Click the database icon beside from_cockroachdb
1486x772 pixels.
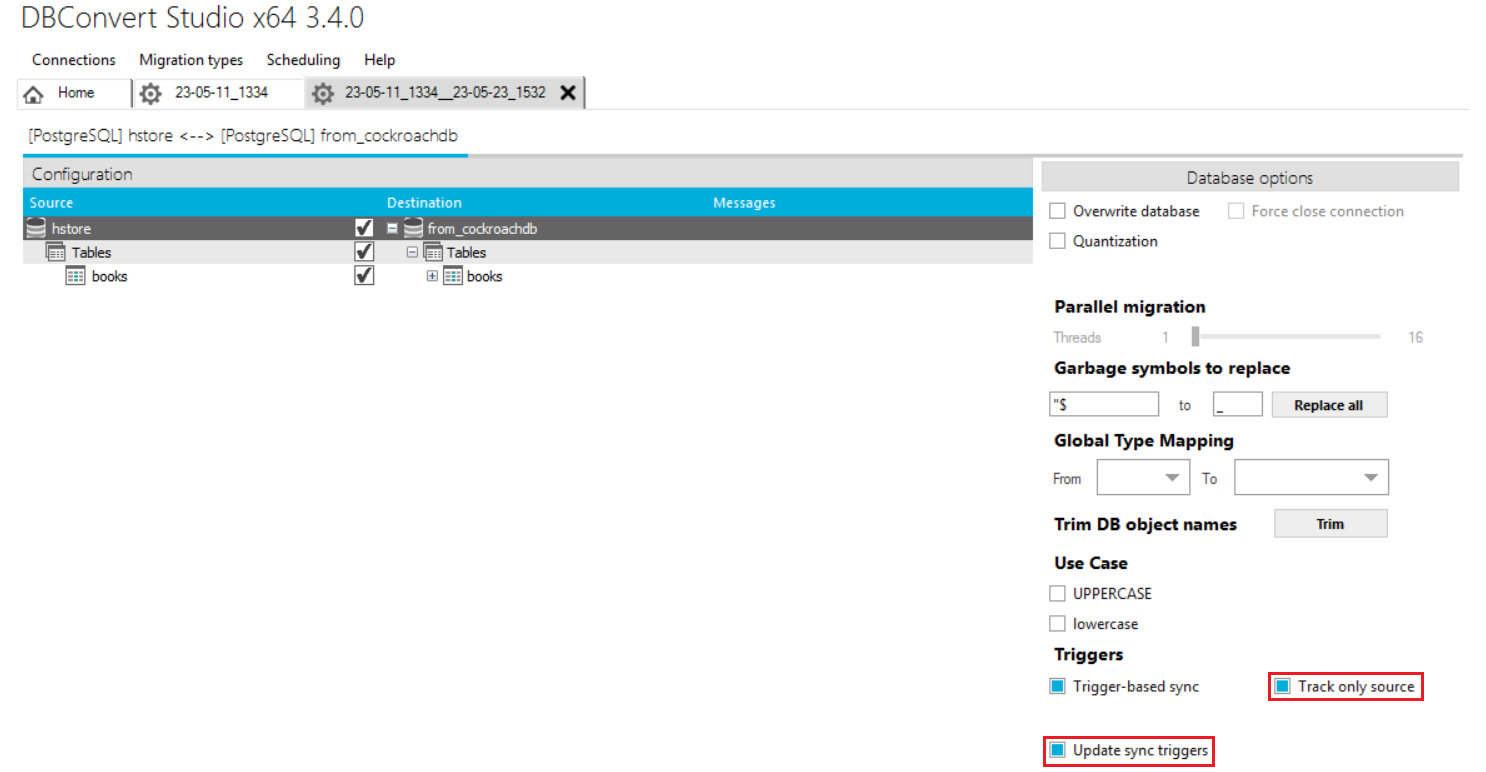pyautogui.click(x=413, y=229)
